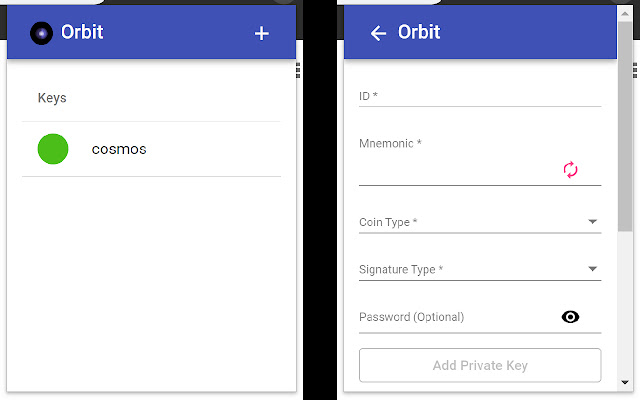Go back using the left arrow

click(x=378, y=33)
